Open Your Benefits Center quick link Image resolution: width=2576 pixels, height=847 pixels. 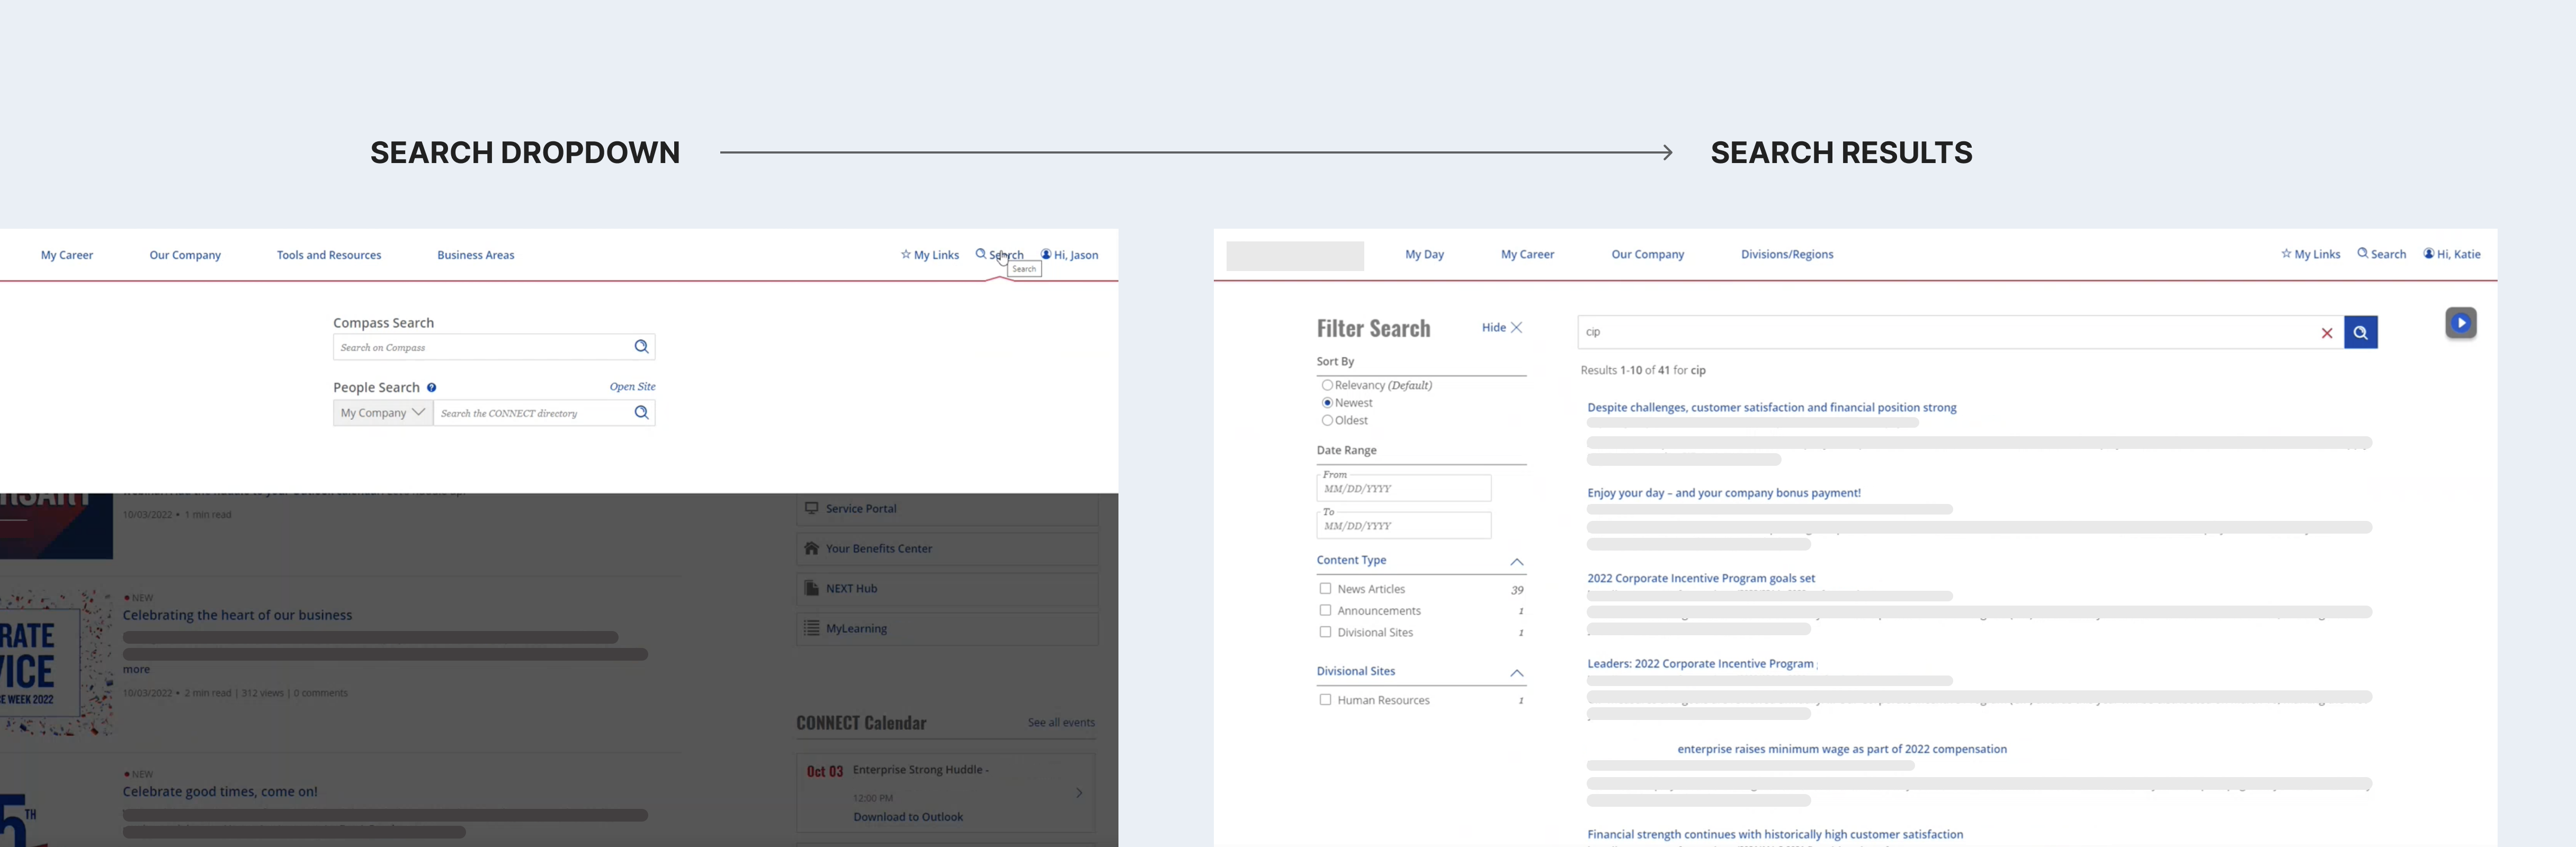[x=947, y=548]
